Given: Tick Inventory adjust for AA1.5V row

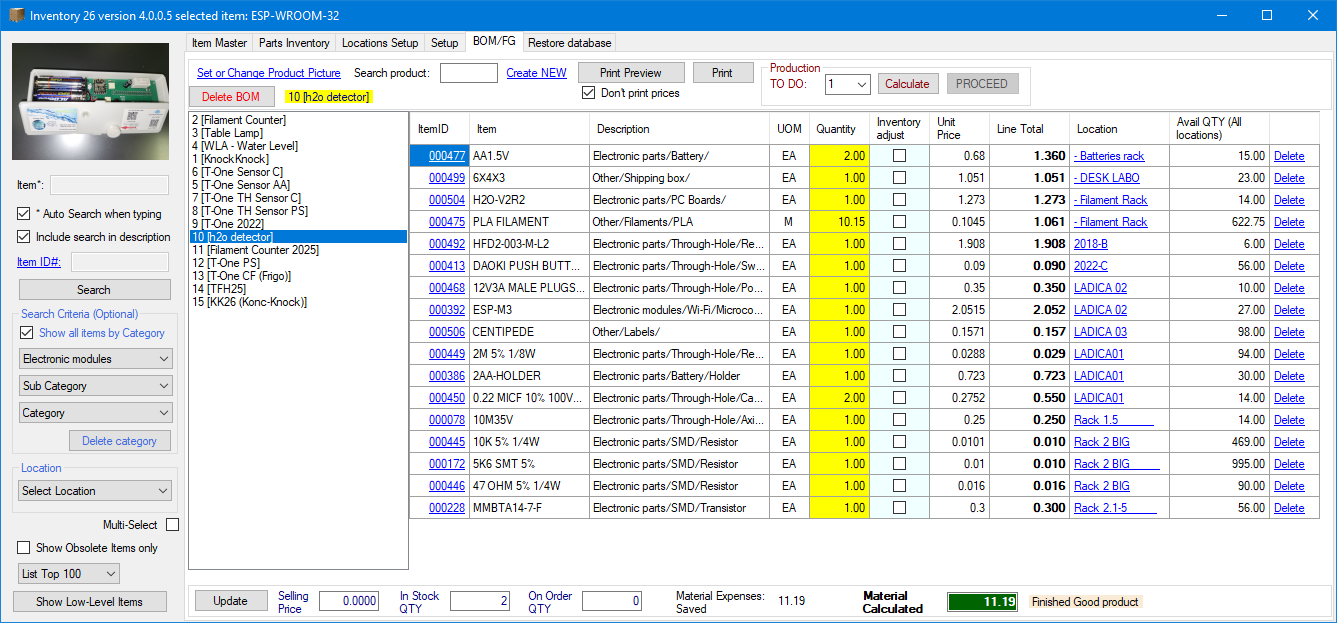Looking at the screenshot, I should [x=899, y=156].
